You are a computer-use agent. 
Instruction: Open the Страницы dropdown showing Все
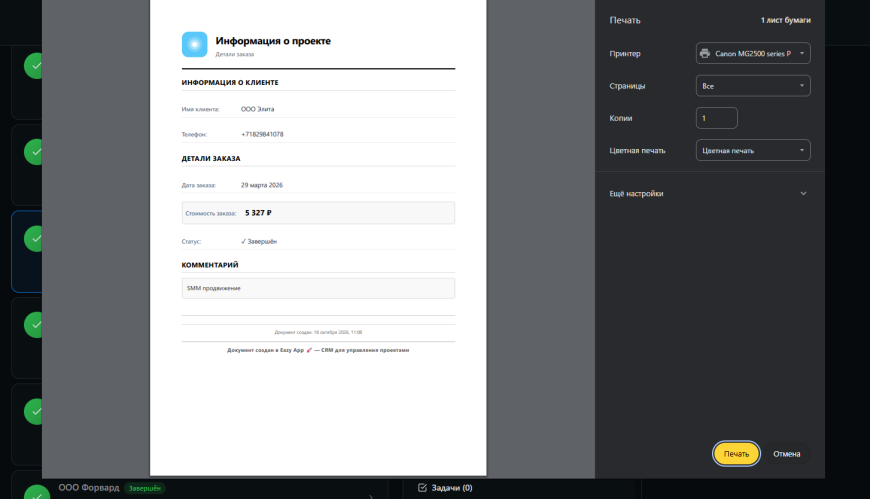753,85
